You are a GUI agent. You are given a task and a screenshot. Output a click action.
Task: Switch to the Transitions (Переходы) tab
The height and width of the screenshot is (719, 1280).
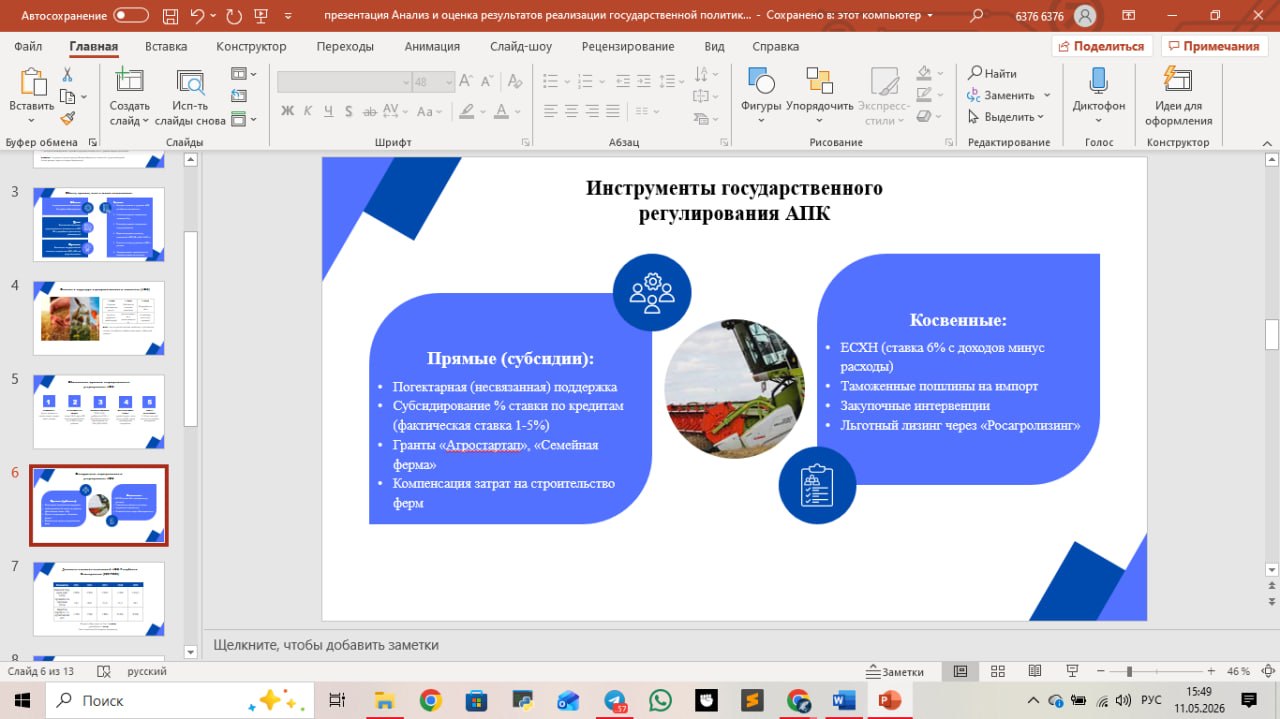tap(345, 46)
